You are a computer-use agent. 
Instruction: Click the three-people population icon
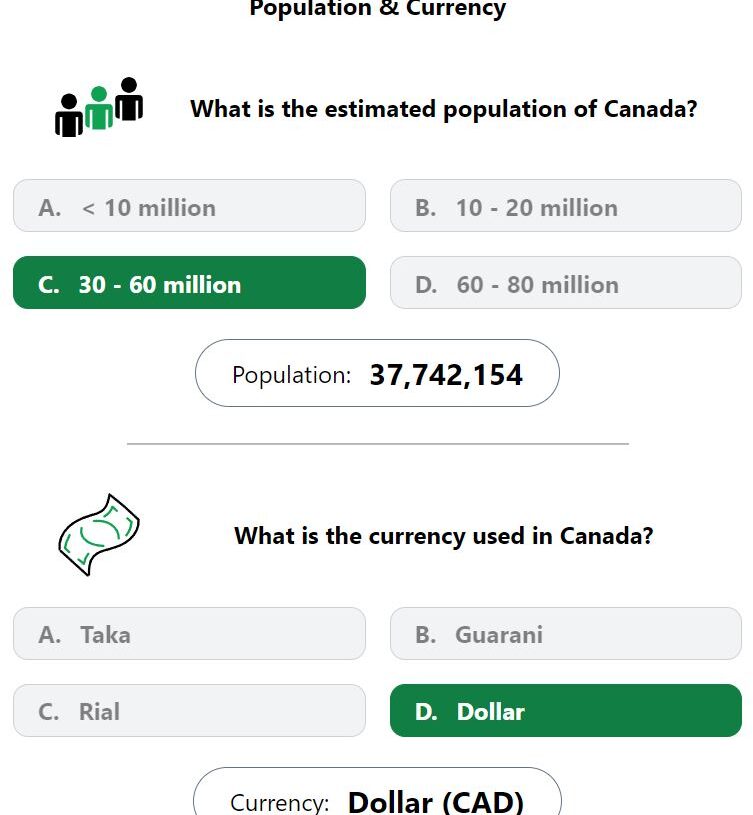pos(99,107)
